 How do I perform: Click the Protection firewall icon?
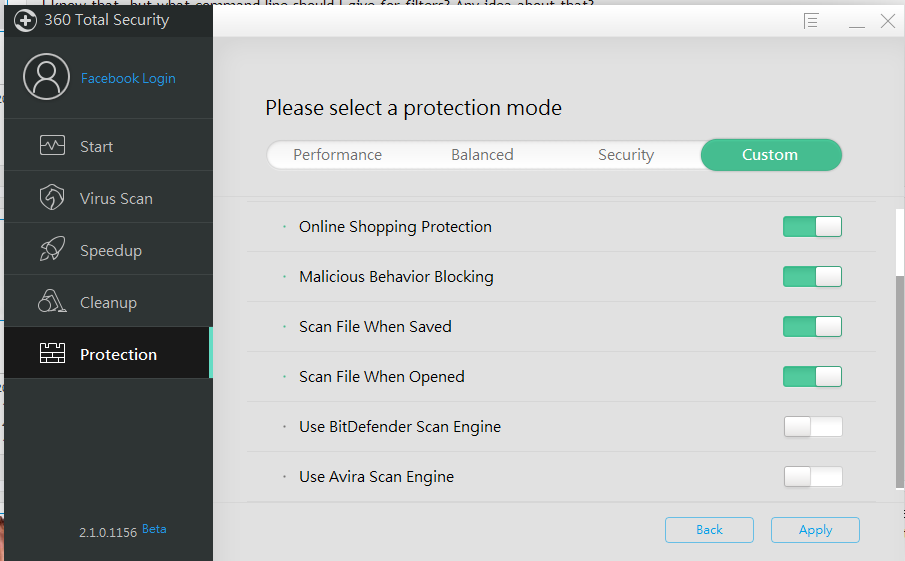click(x=52, y=354)
